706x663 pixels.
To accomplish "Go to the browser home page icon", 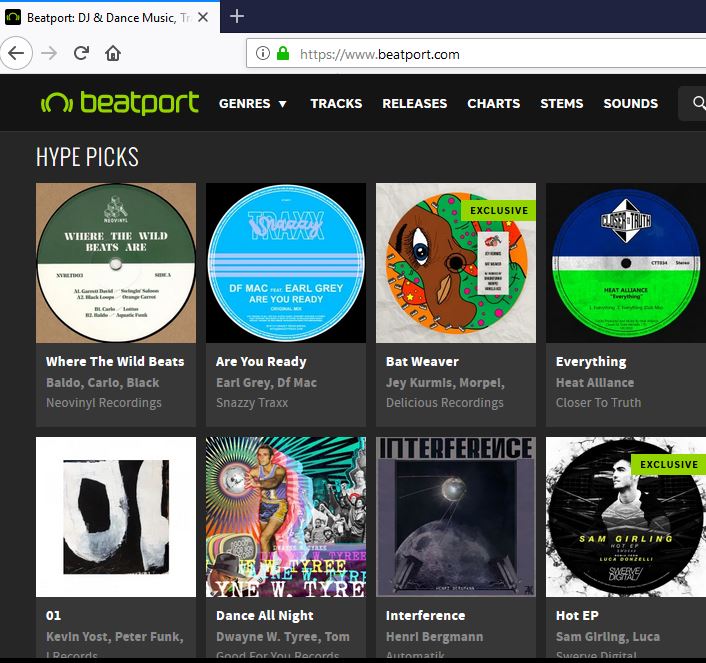I will coord(113,53).
